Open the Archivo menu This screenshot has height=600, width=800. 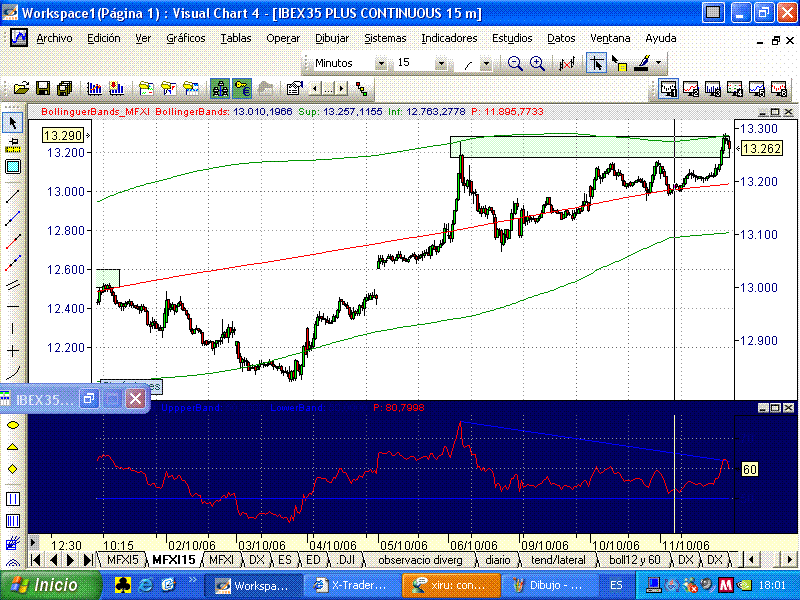click(54, 38)
